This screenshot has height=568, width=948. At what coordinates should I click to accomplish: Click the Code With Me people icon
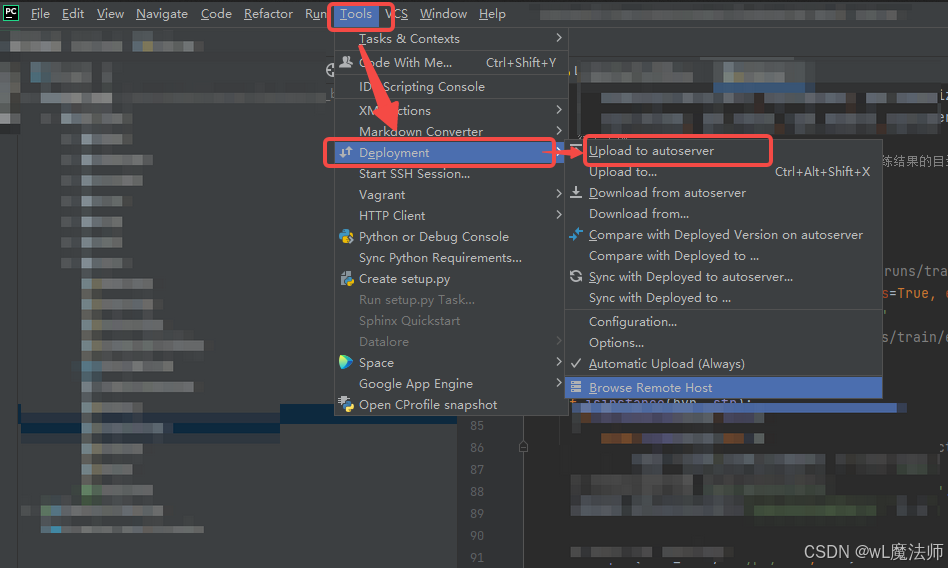coord(346,62)
